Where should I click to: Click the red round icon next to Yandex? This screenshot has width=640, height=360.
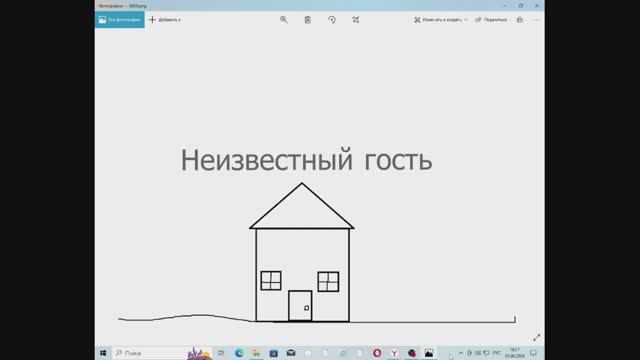pyautogui.click(x=411, y=353)
